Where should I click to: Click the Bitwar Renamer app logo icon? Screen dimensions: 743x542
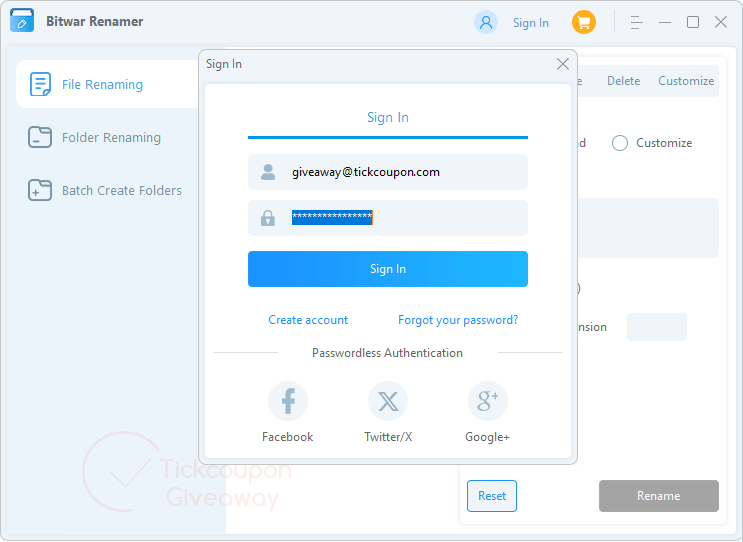(x=22, y=21)
